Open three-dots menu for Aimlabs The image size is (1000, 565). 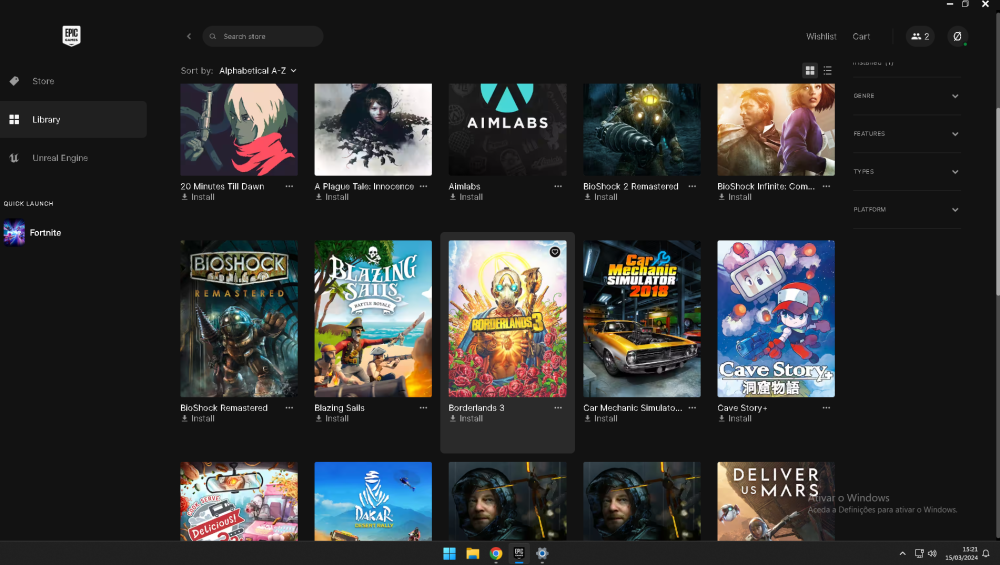pos(558,186)
